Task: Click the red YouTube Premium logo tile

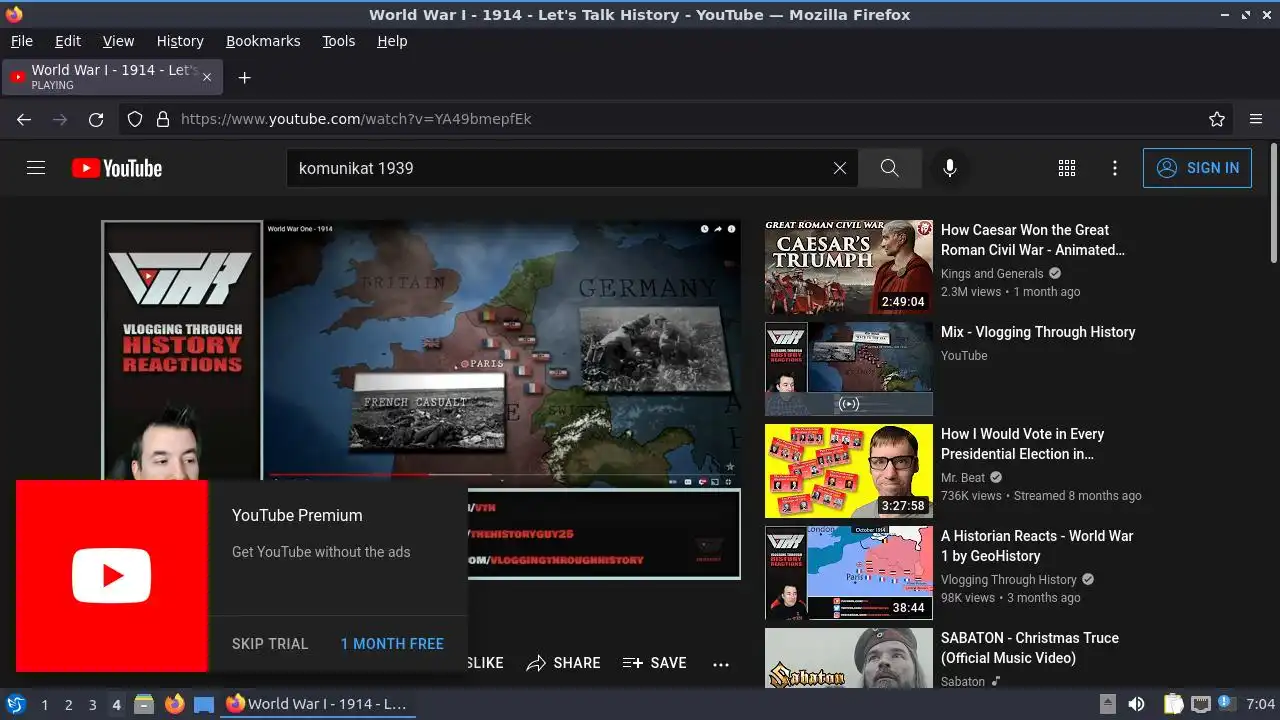Action: pyautogui.click(x=112, y=576)
